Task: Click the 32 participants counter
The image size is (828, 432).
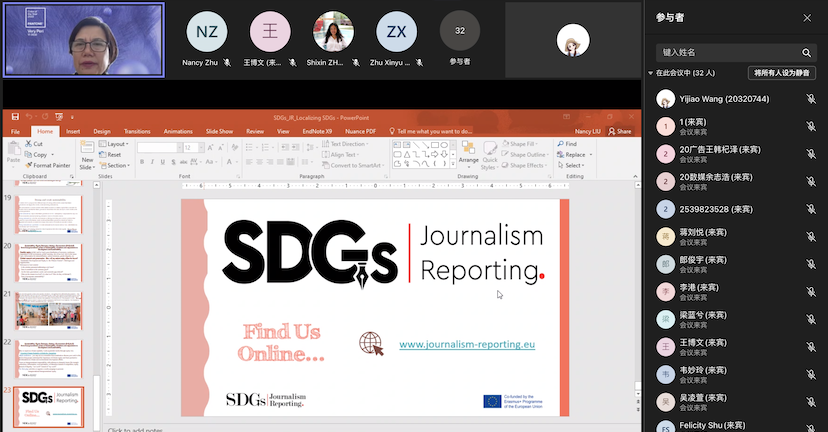Action: (460, 31)
